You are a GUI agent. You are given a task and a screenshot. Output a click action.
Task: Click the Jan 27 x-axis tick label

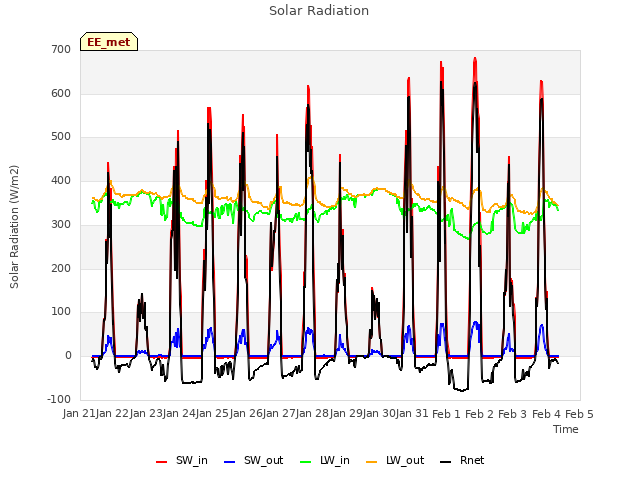[x=279, y=413]
